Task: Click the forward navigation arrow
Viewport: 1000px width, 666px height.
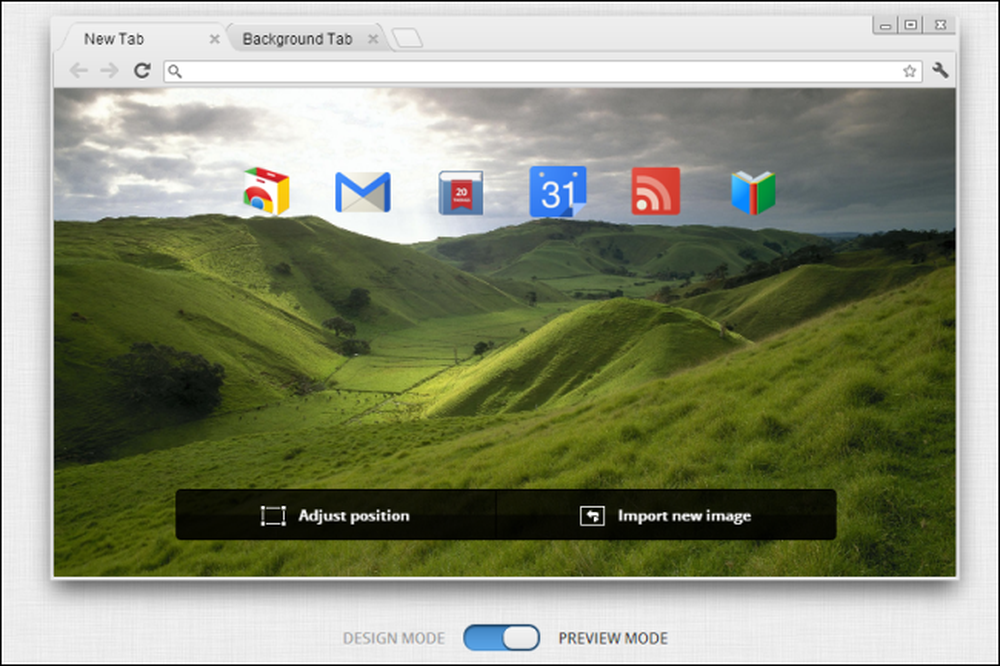Action: [110, 70]
